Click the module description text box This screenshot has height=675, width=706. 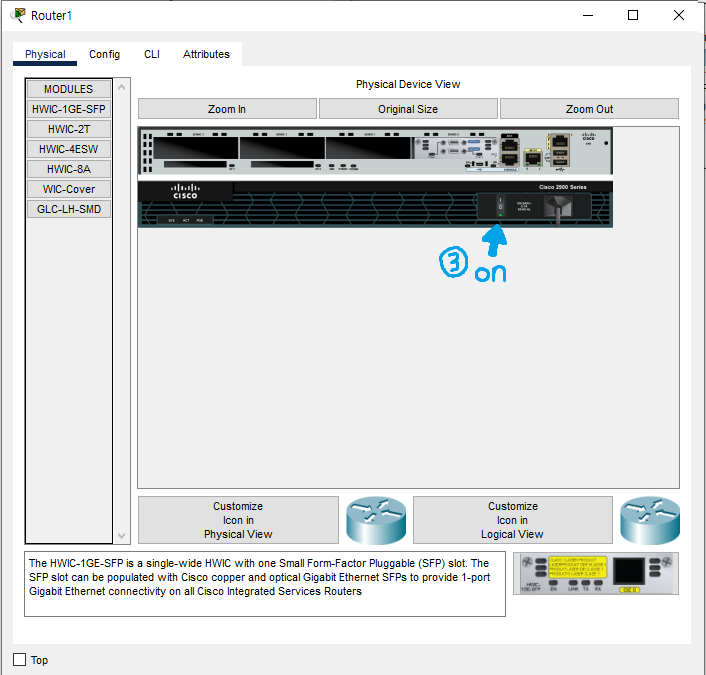[265, 584]
